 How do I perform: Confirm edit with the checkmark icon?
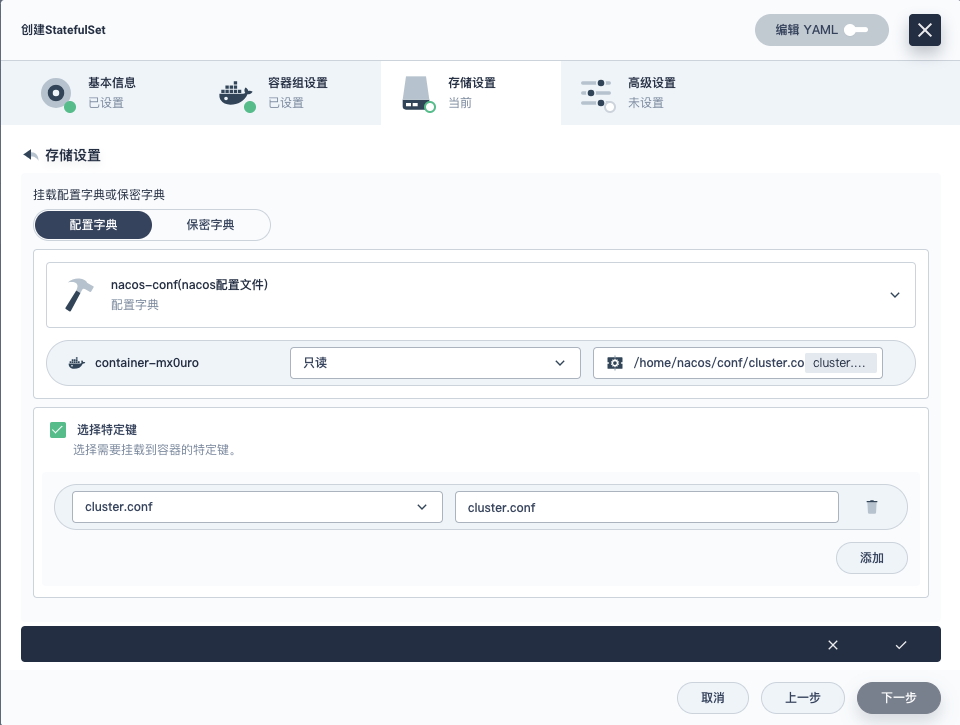pyautogui.click(x=901, y=645)
